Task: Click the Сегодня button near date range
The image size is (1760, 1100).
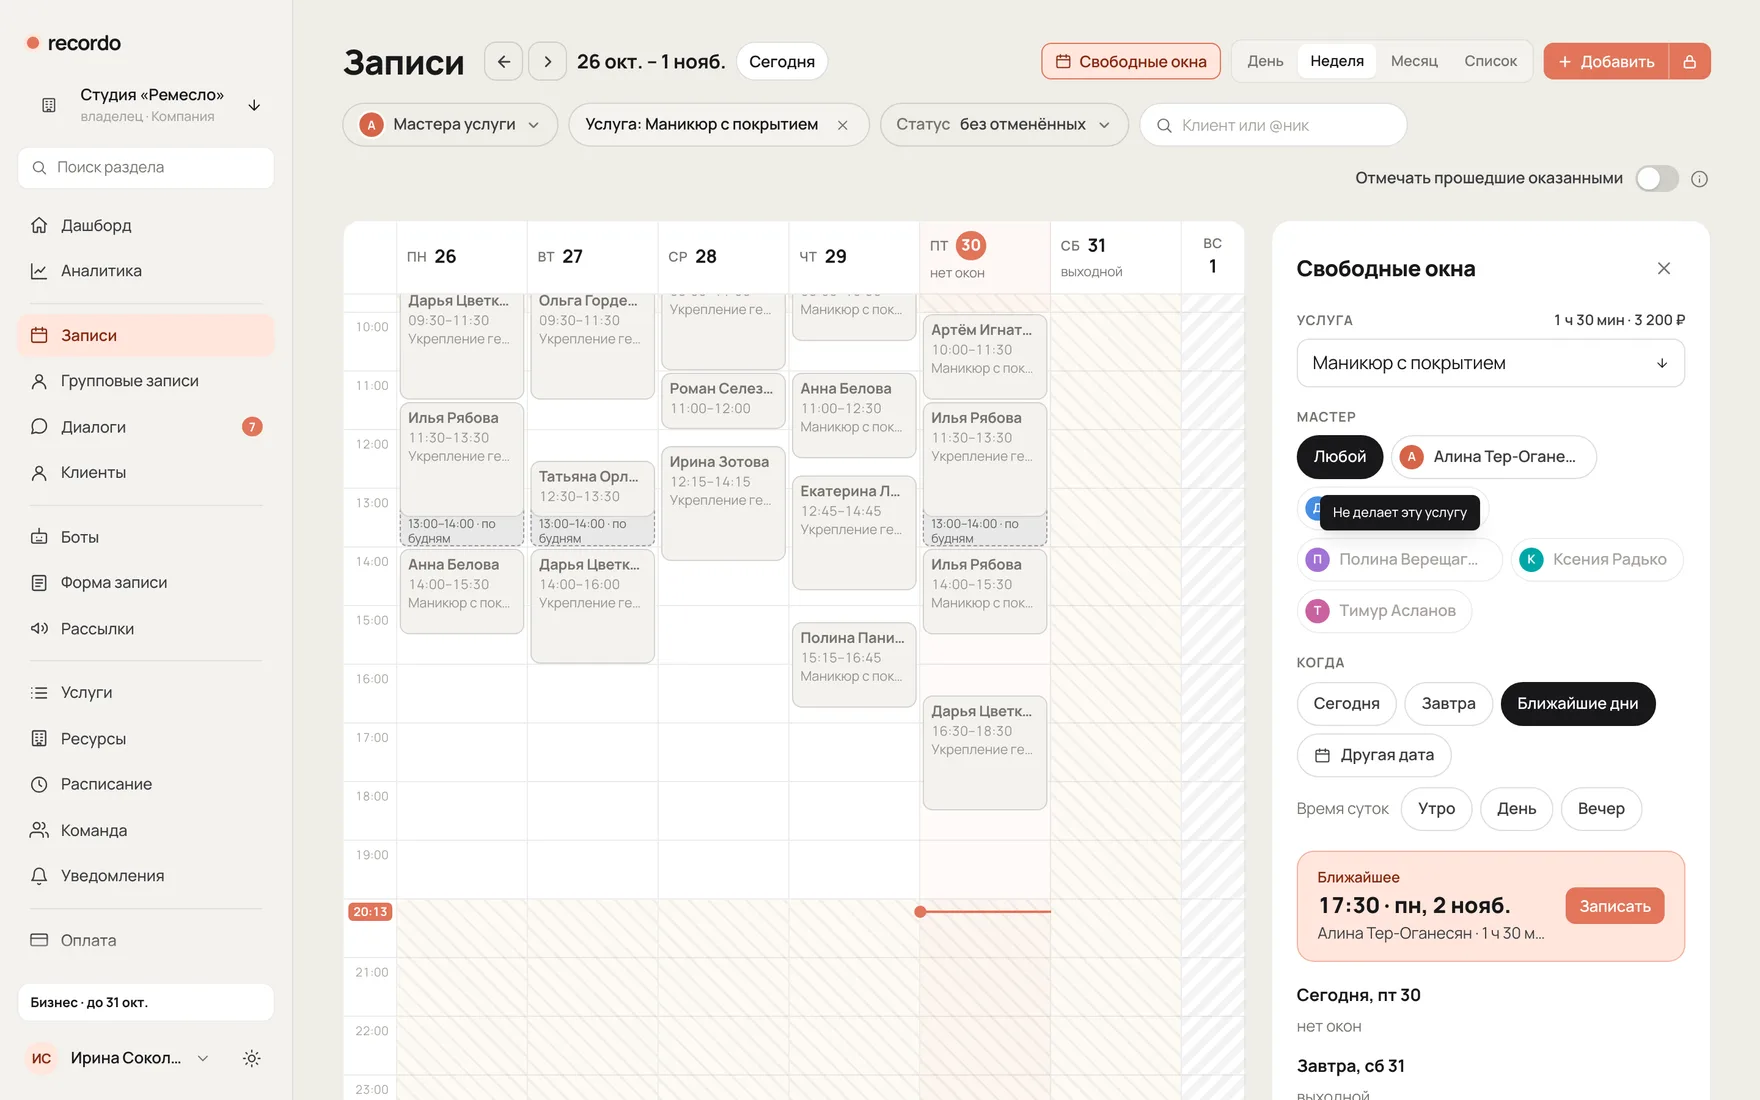Action: (x=782, y=61)
